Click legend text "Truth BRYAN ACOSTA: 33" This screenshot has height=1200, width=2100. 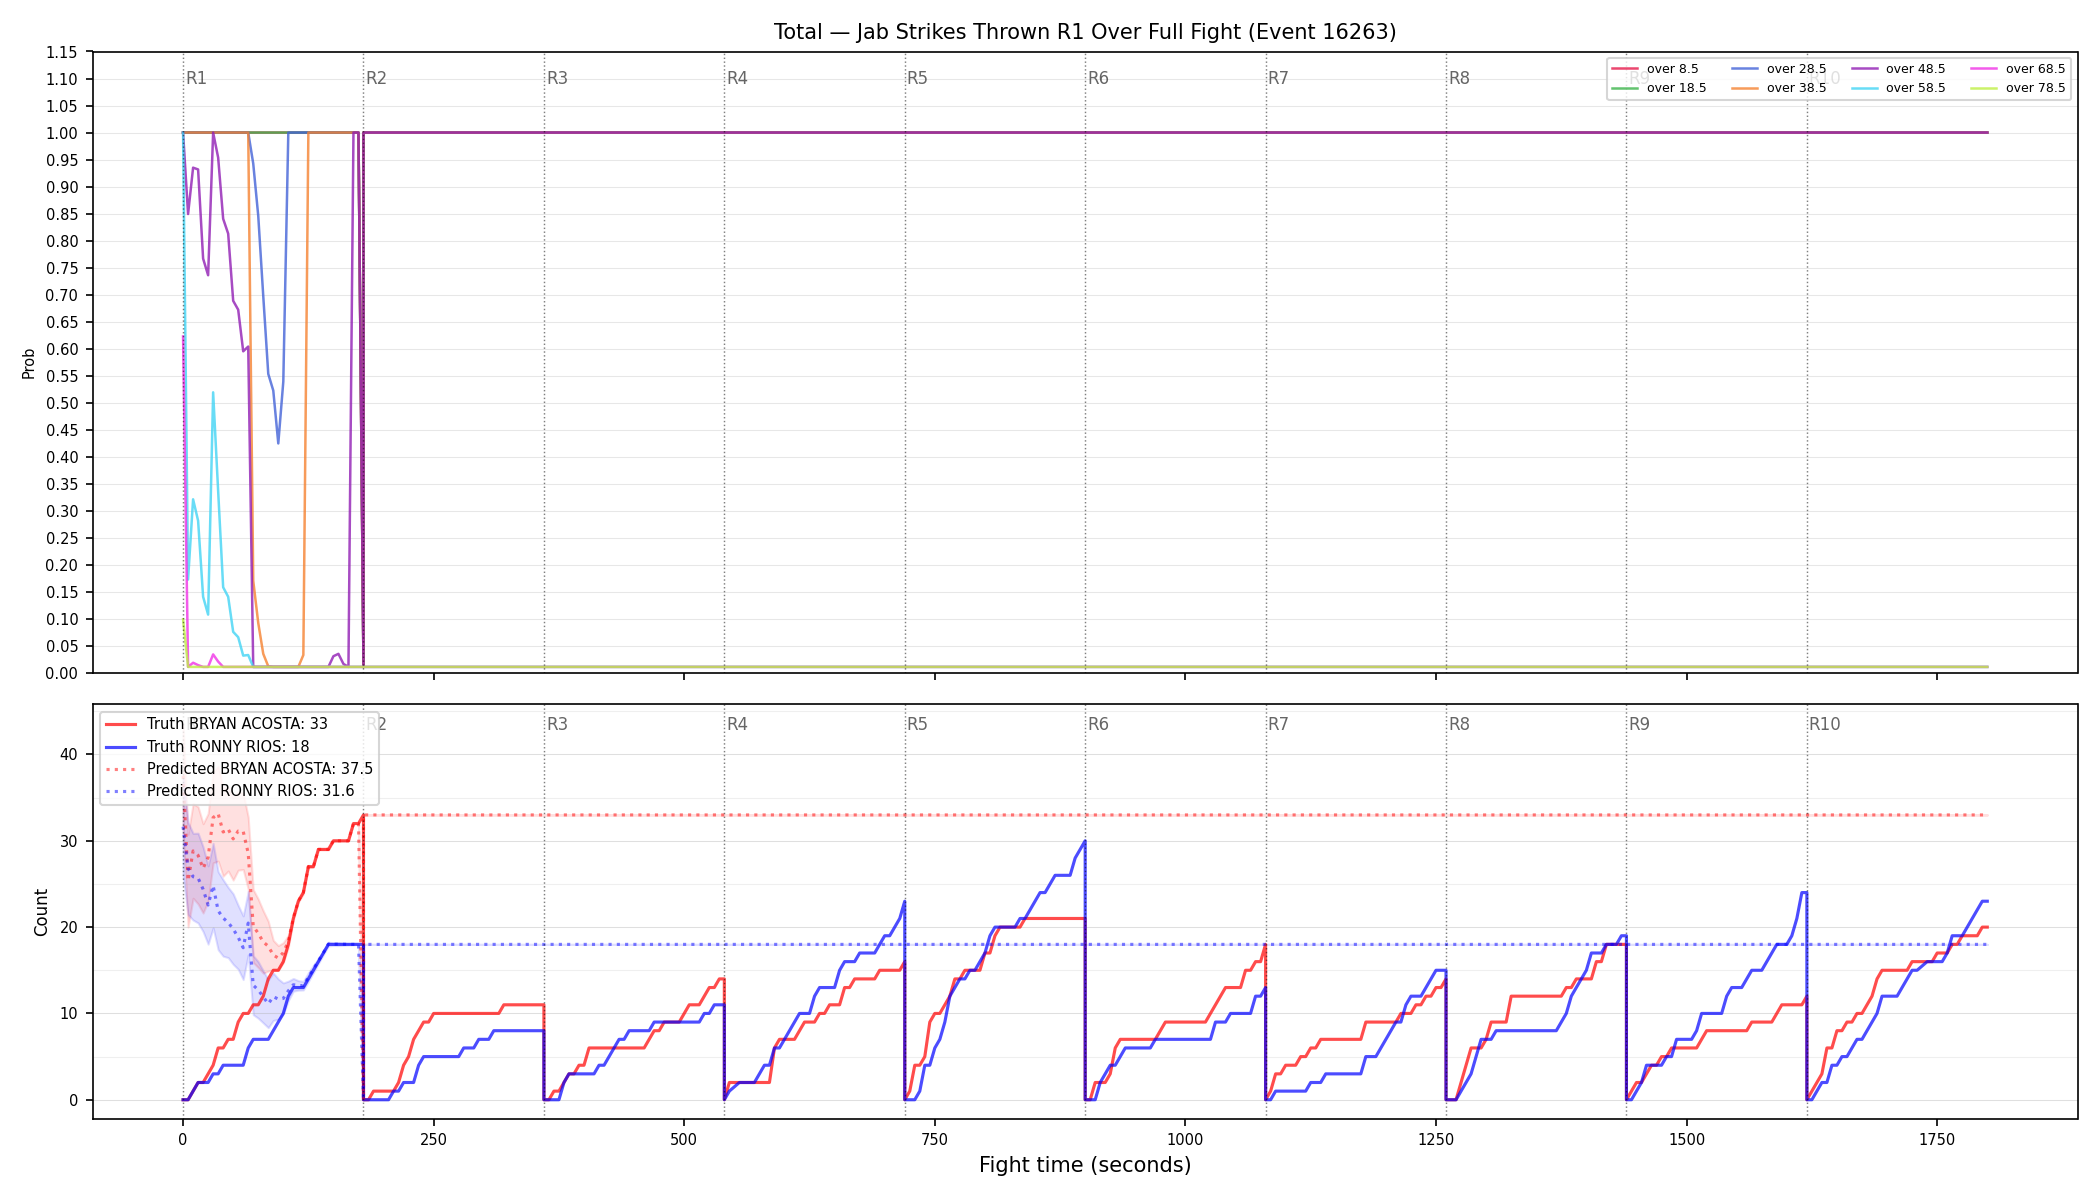pyautogui.click(x=237, y=724)
